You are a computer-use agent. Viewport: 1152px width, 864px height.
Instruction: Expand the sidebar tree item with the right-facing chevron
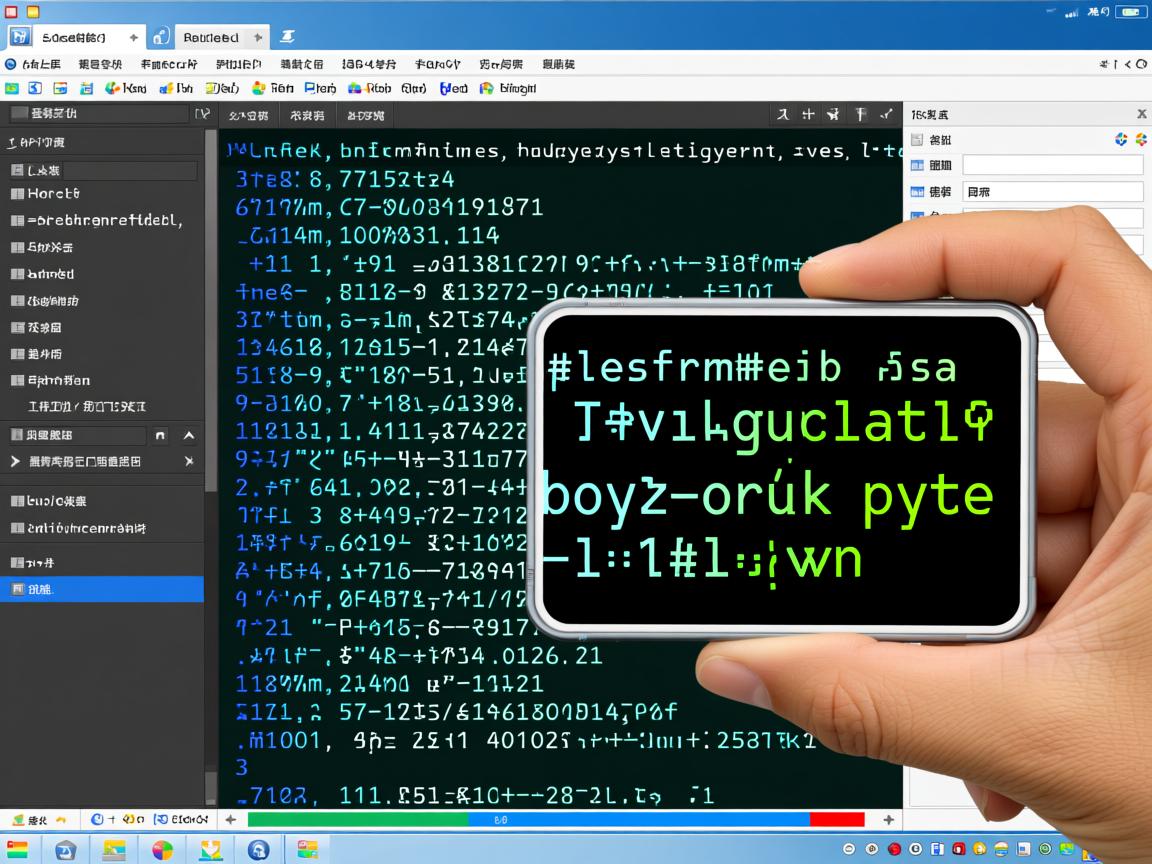tap(15, 461)
